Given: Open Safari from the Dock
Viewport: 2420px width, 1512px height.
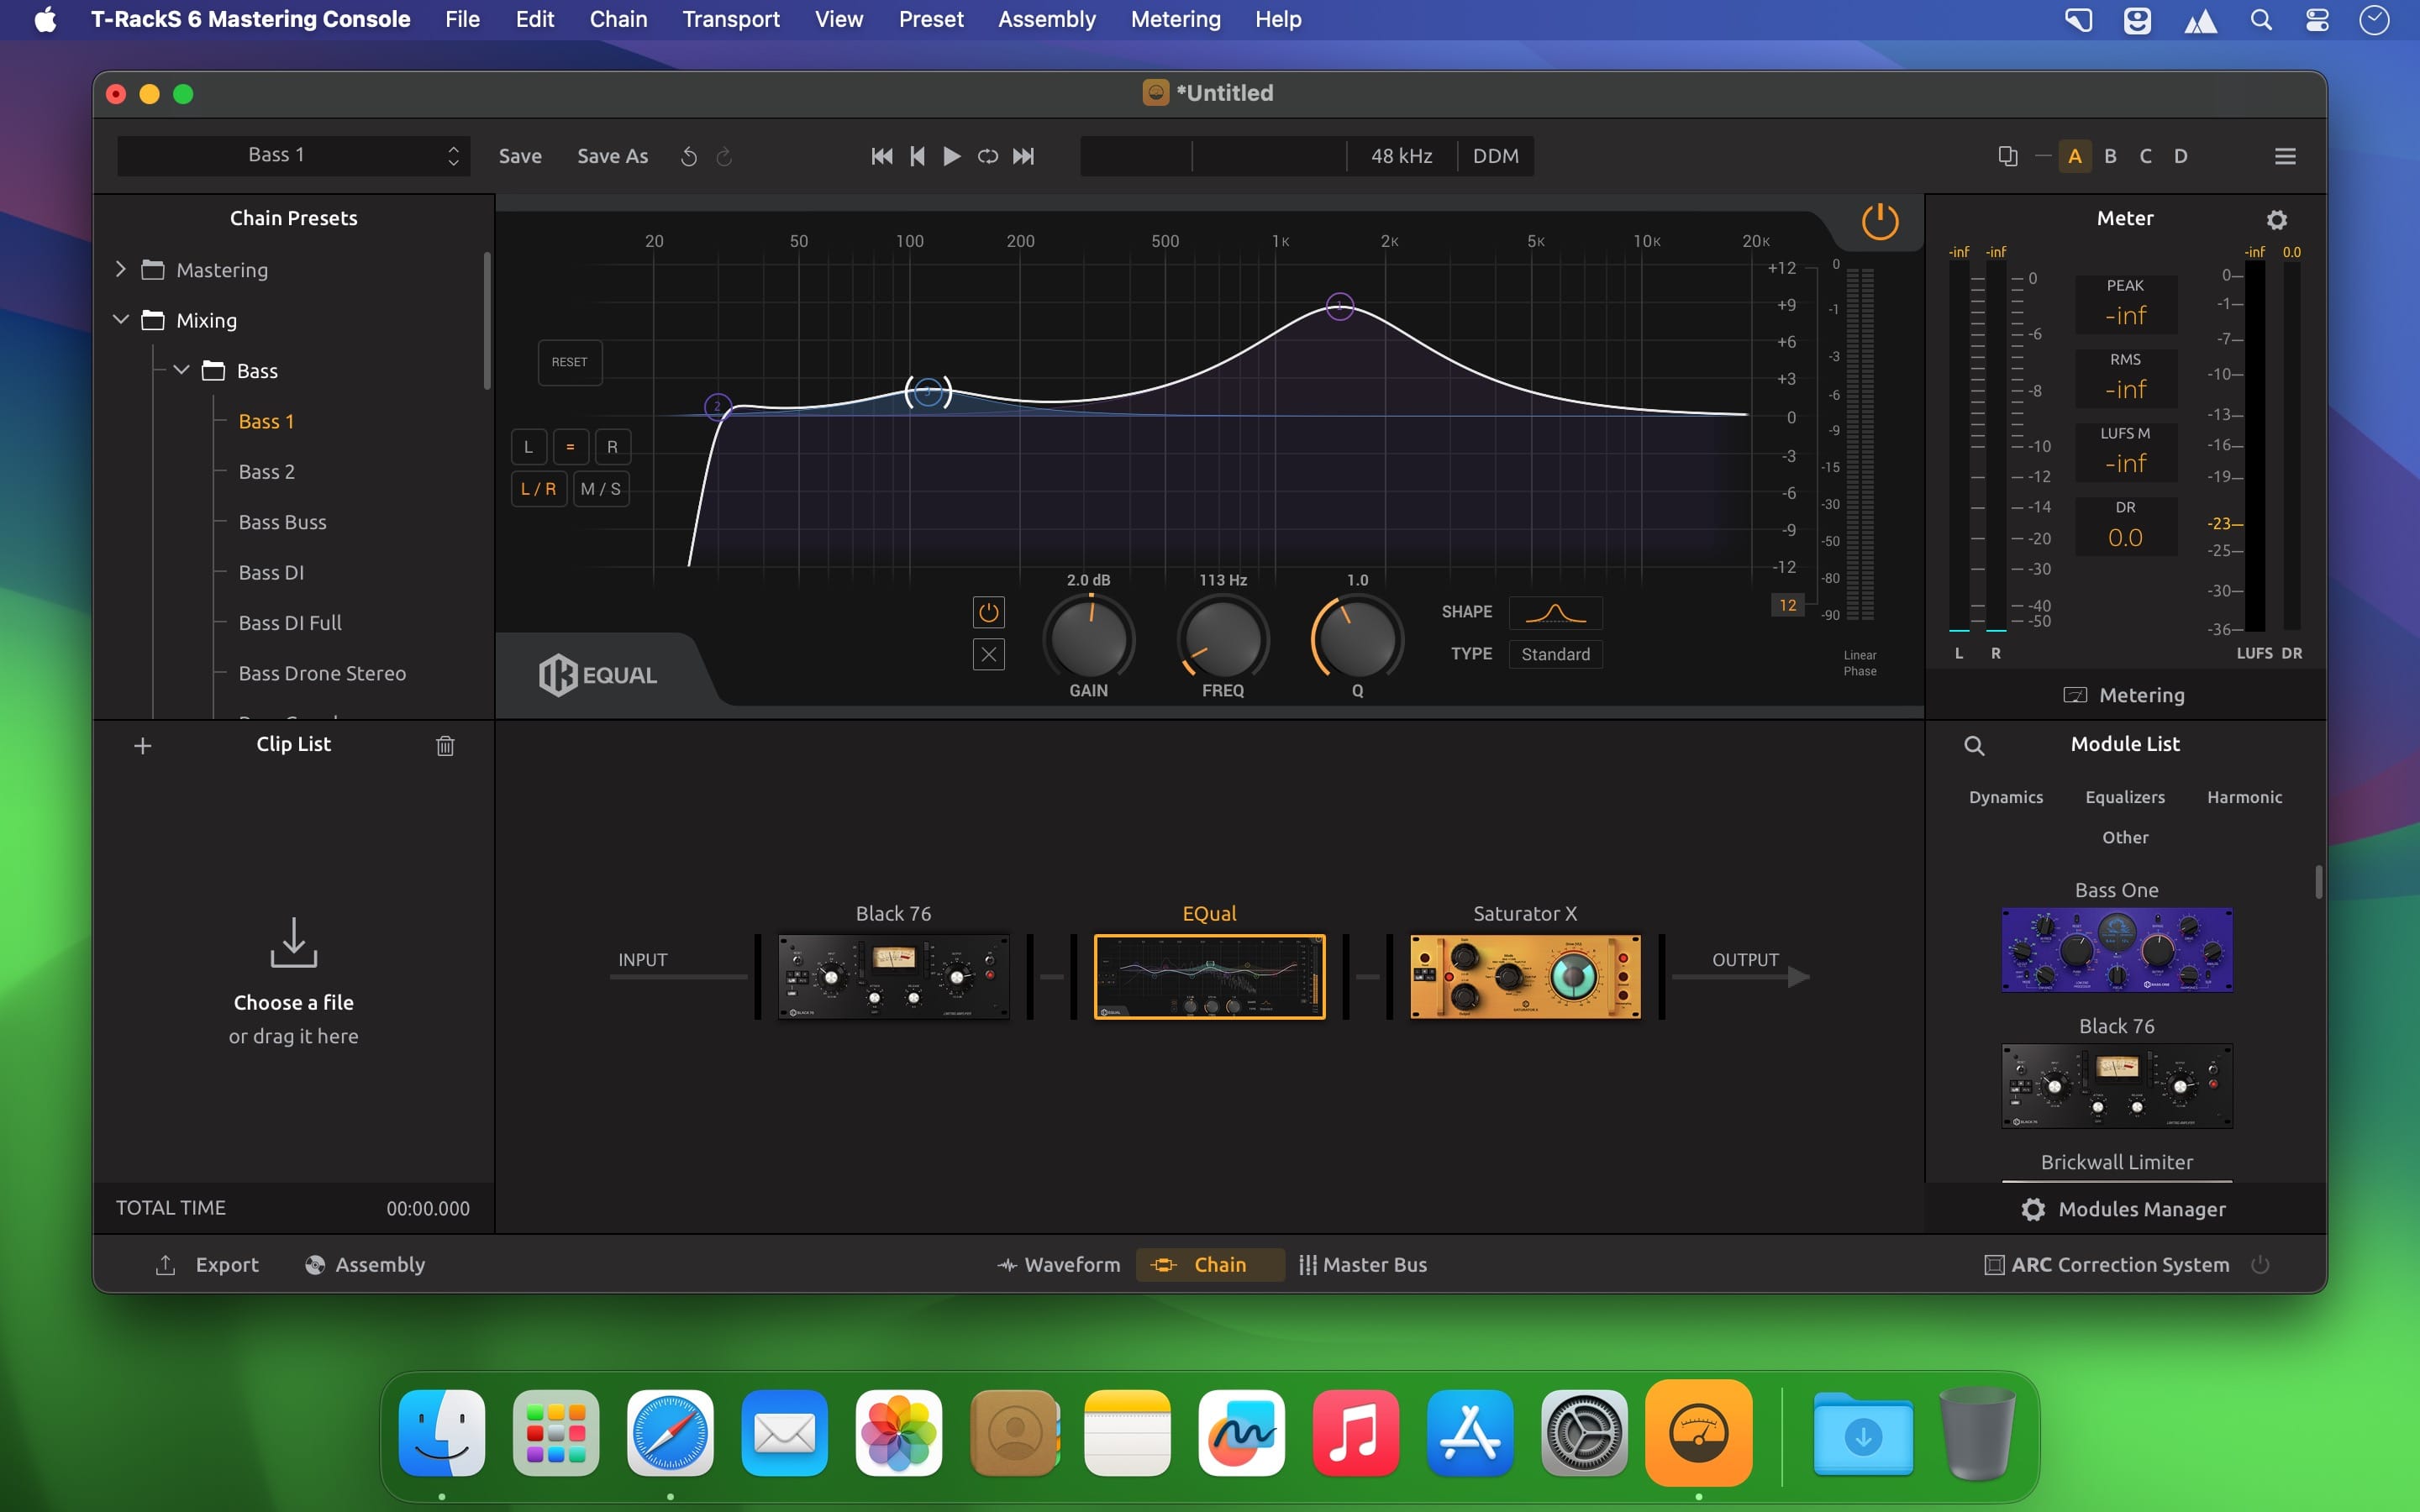Looking at the screenshot, I should tap(670, 1432).
